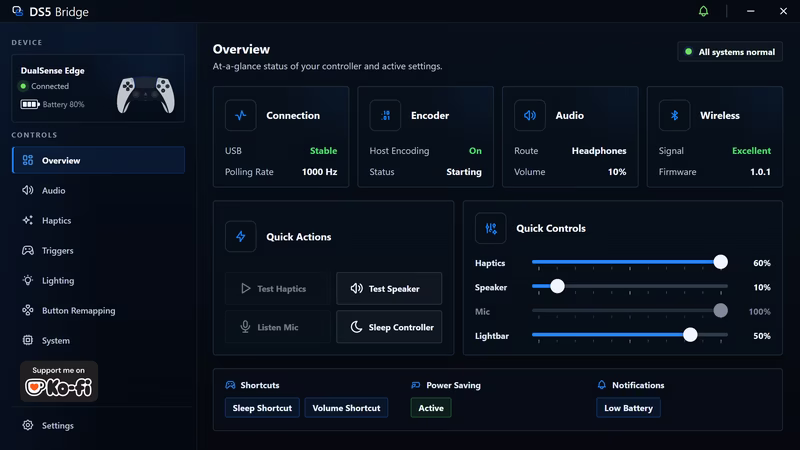Click the Shortcuts gamepad icon

click(x=230, y=385)
